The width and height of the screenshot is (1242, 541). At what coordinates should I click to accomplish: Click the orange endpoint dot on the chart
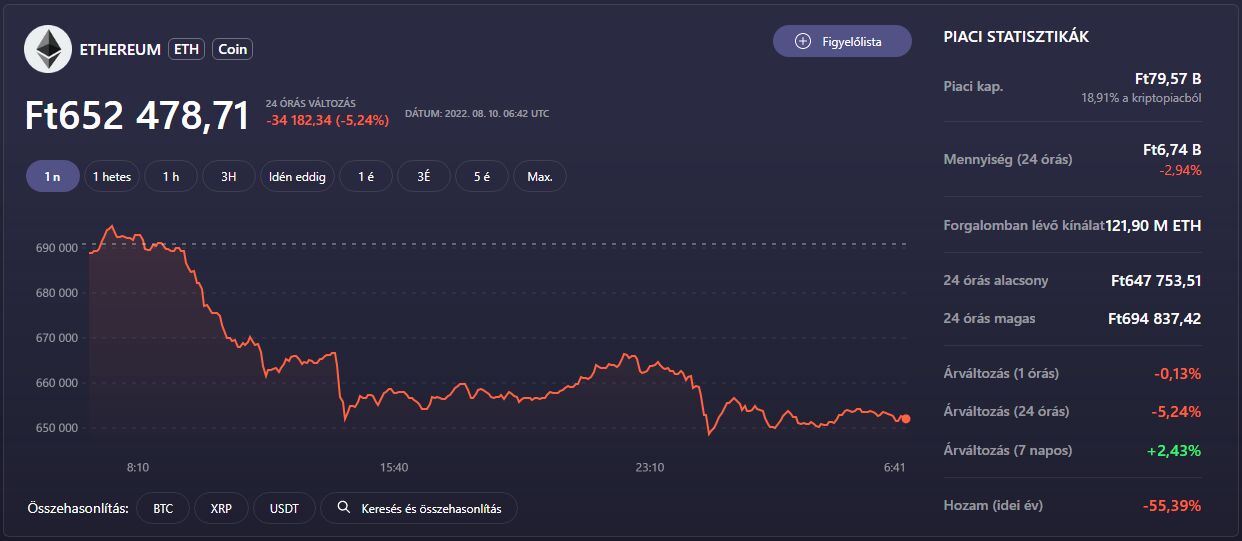[906, 419]
